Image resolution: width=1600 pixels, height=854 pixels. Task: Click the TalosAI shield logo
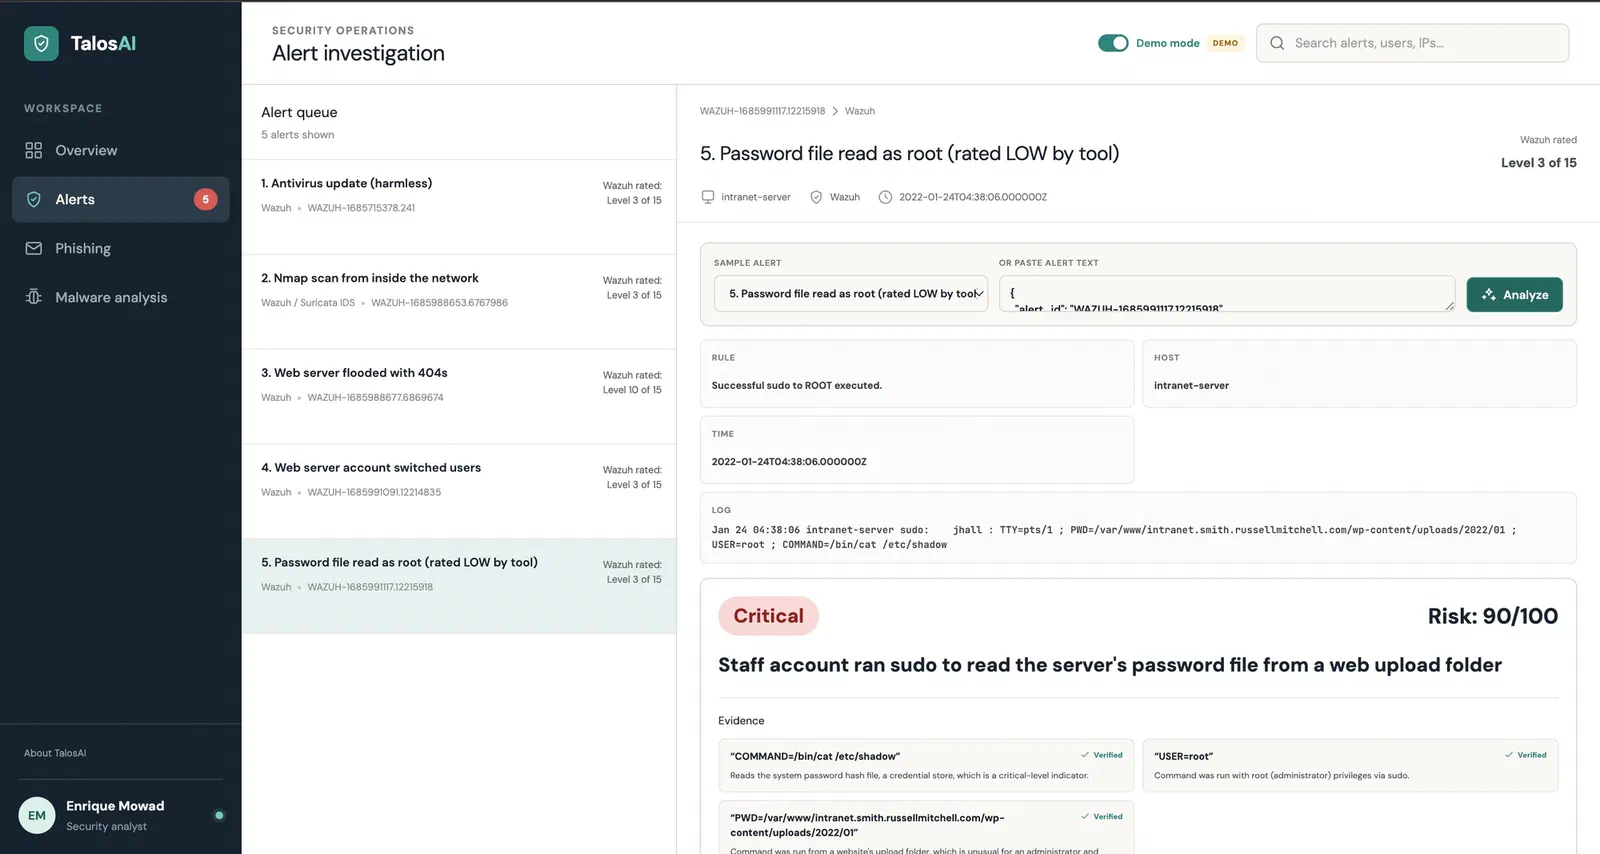coord(41,43)
